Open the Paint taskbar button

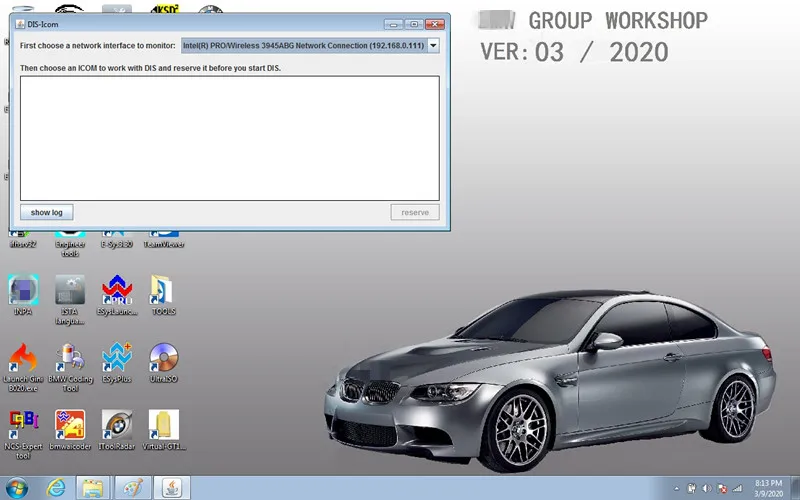[x=133, y=488]
